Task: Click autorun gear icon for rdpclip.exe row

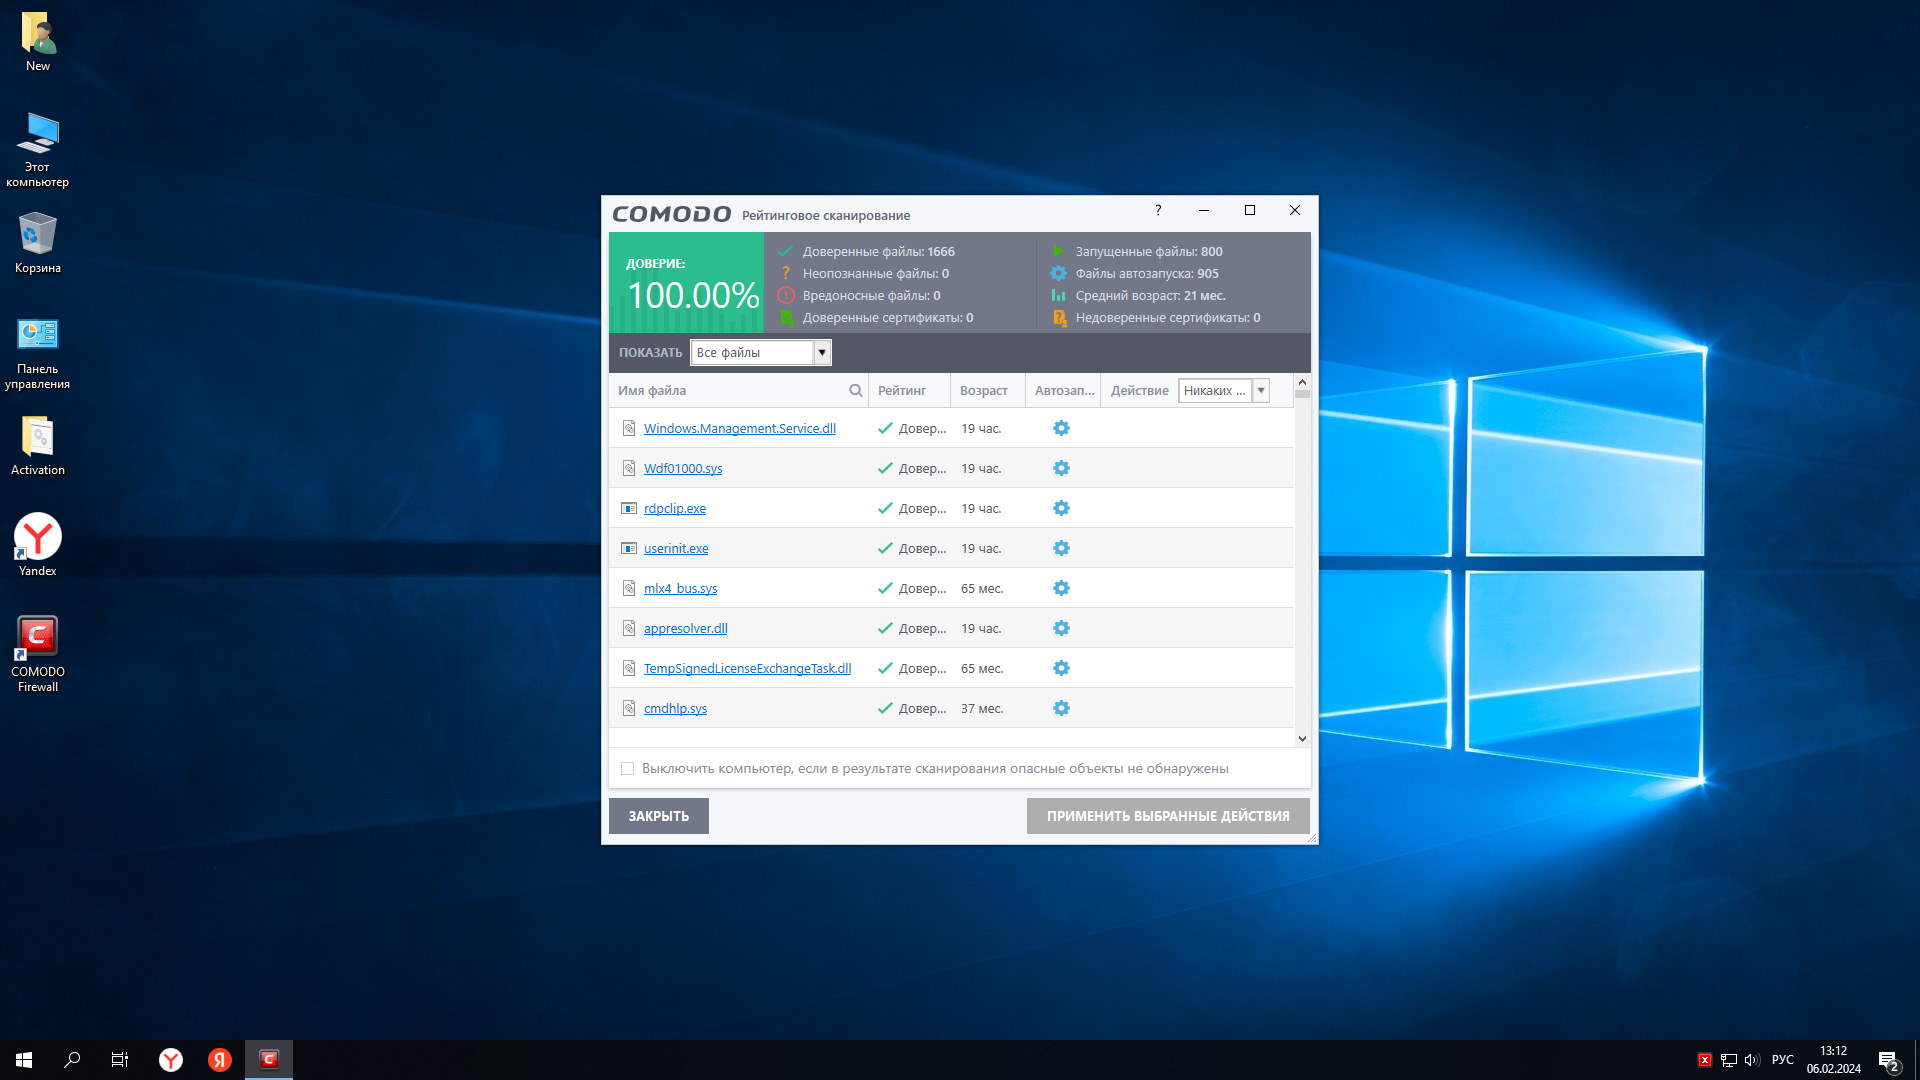Action: click(1061, 508)
